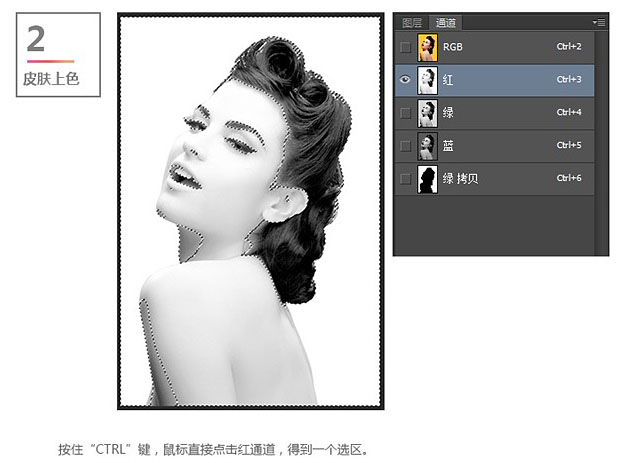Click the Ctrl+5 shortcut label
The width and height of the screenshot is (620, 463).
point(569,145)
